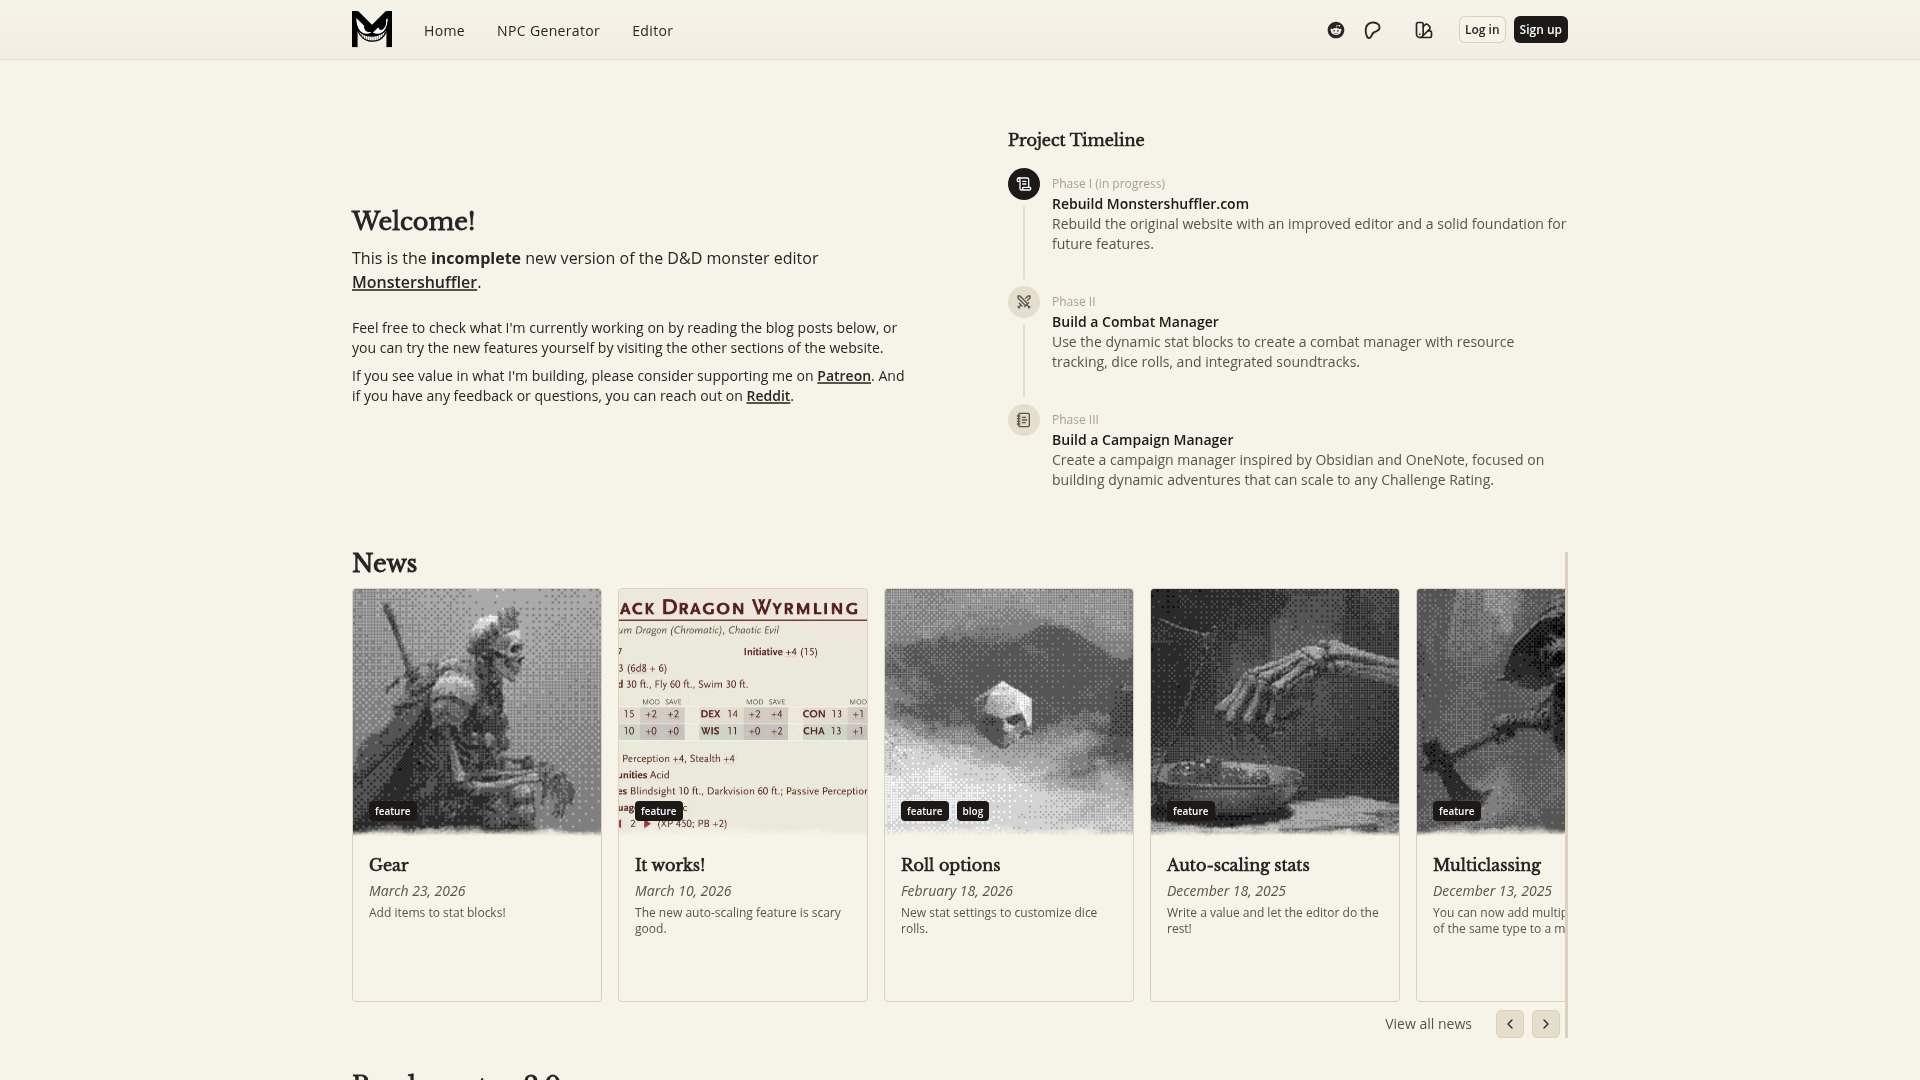This screenshot has width=1920, height=1080.
Task: Click the Monstershuffler logo icon
Action: (x=372, y=29)
